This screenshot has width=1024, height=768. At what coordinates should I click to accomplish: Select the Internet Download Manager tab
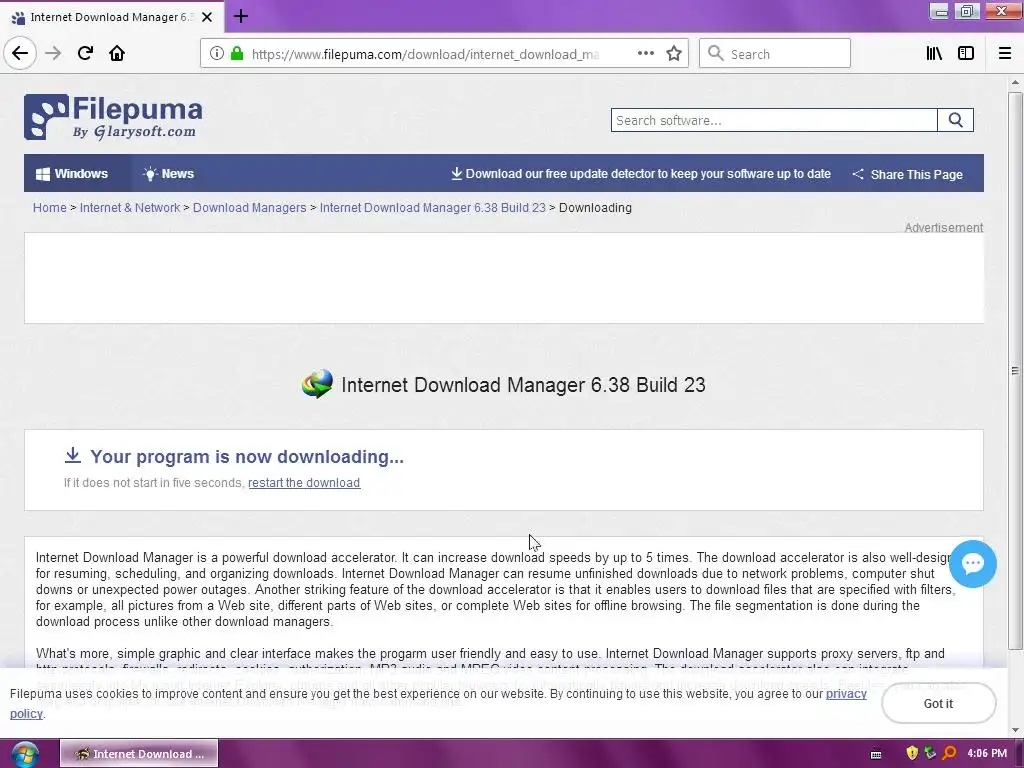pyautogui.click(x=112, y=16)
